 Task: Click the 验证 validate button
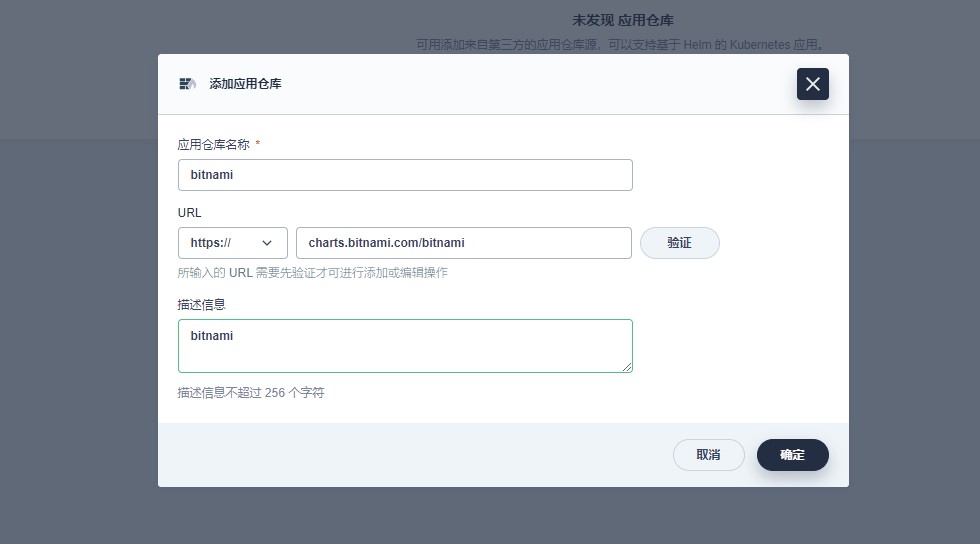click(x=679, y=243)
